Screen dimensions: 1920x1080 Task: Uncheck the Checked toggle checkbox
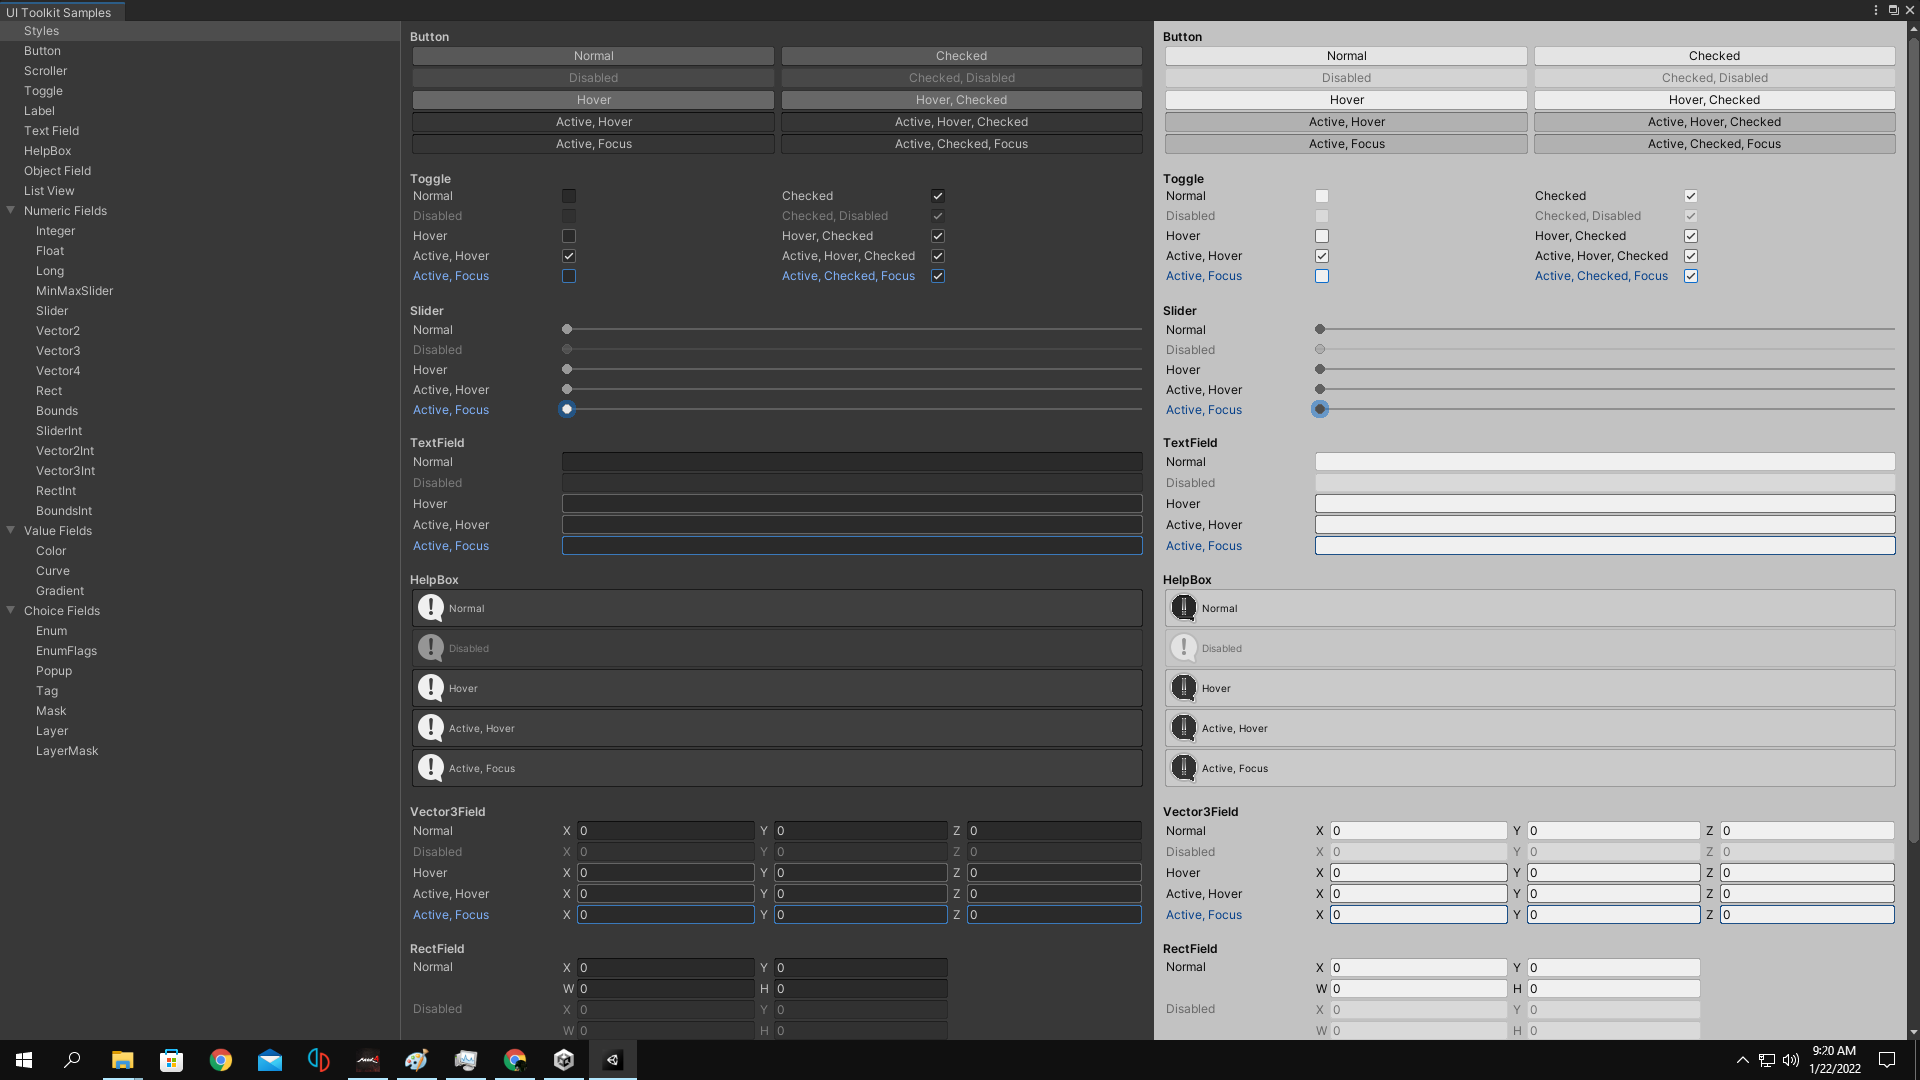pos(938,195)
